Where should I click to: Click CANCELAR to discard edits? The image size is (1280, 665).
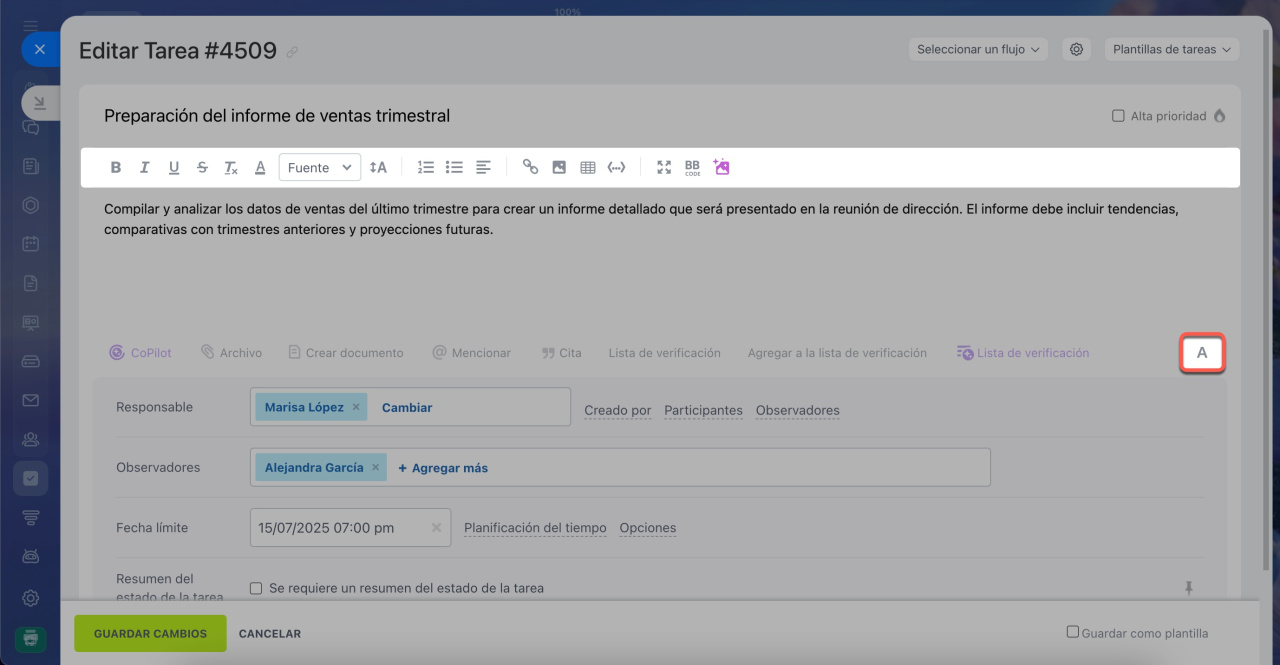click(x=270, y=633)
